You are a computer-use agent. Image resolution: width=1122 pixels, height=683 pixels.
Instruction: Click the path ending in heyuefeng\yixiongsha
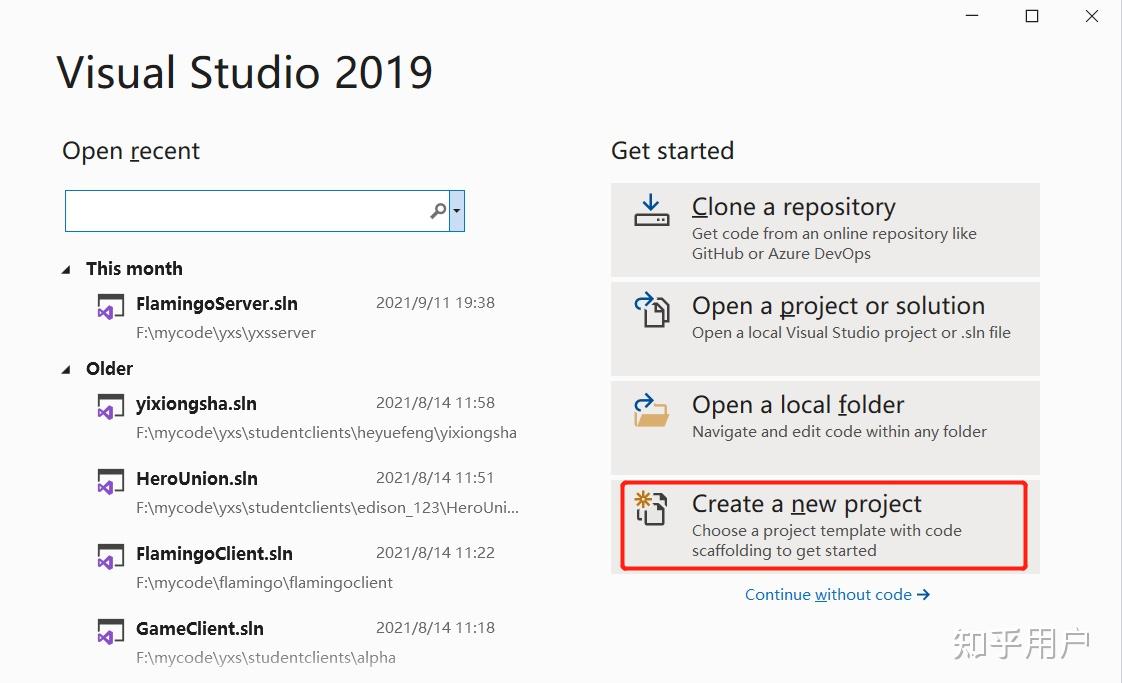[x=326, y=433]
